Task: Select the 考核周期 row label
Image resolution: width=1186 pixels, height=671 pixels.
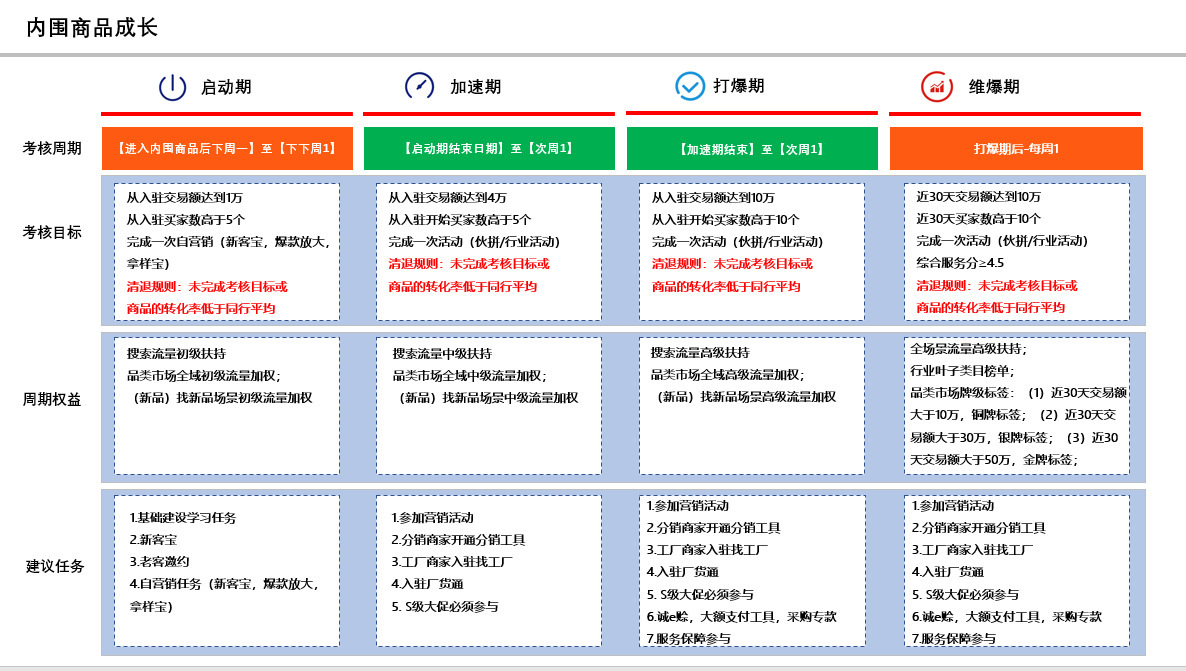Action: [52, 148]
